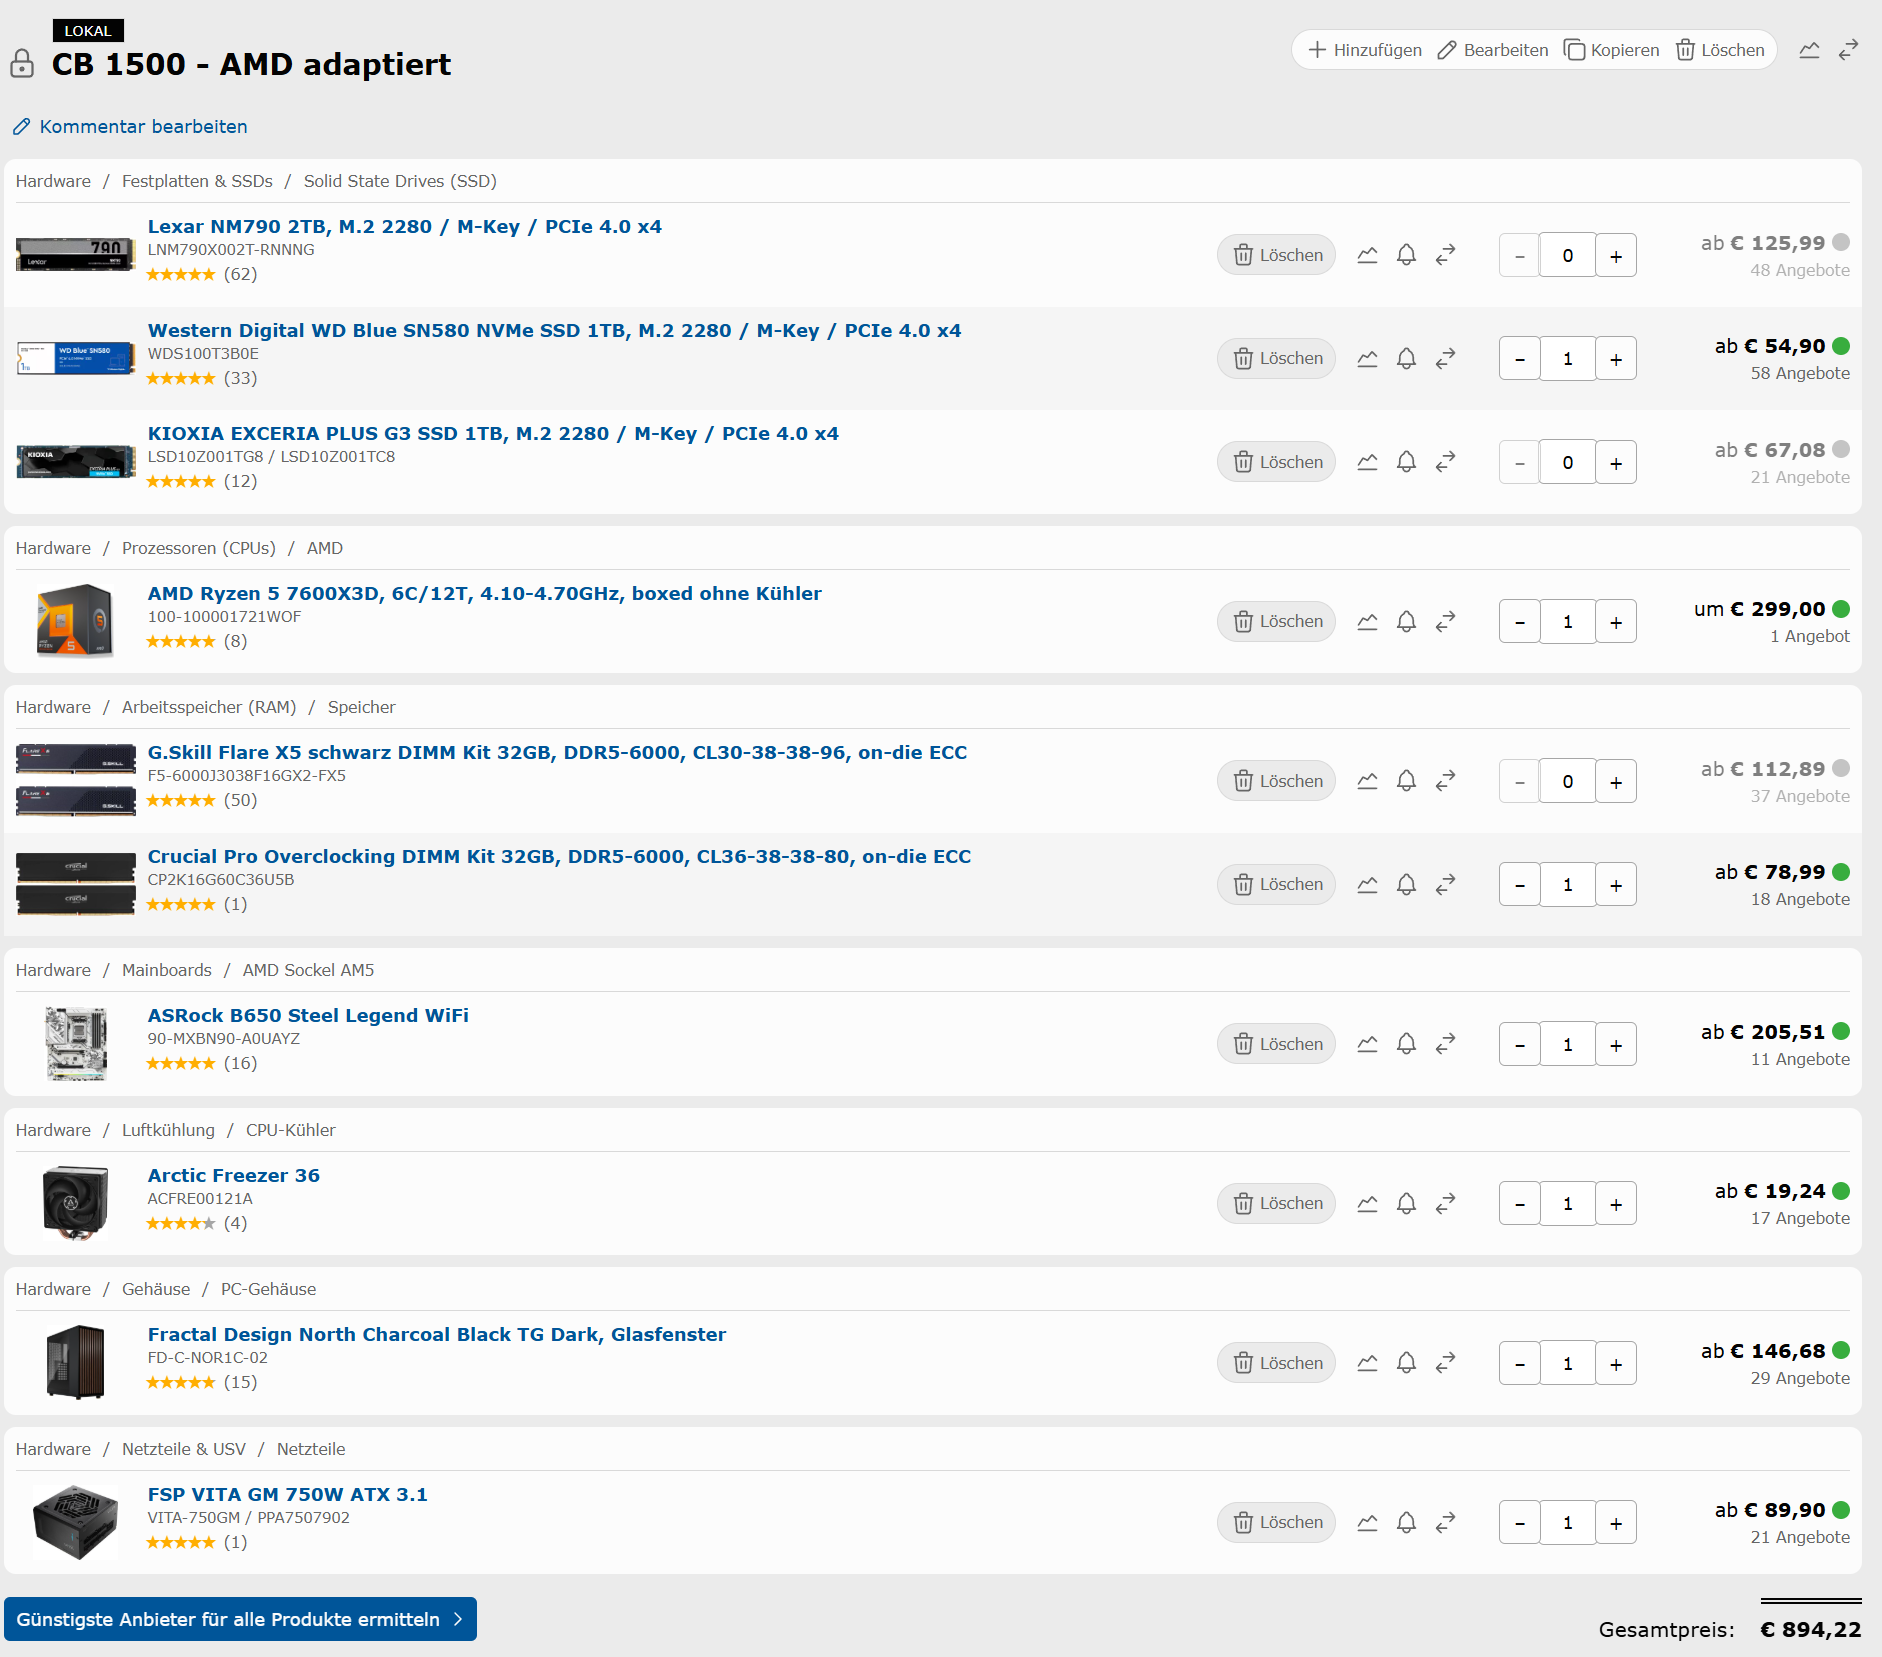The width and height of the screenshot is (1882, 1657).
Task: Click swap arrows icon for G.Skill Flare X5
Action: tap(1445, 781)
